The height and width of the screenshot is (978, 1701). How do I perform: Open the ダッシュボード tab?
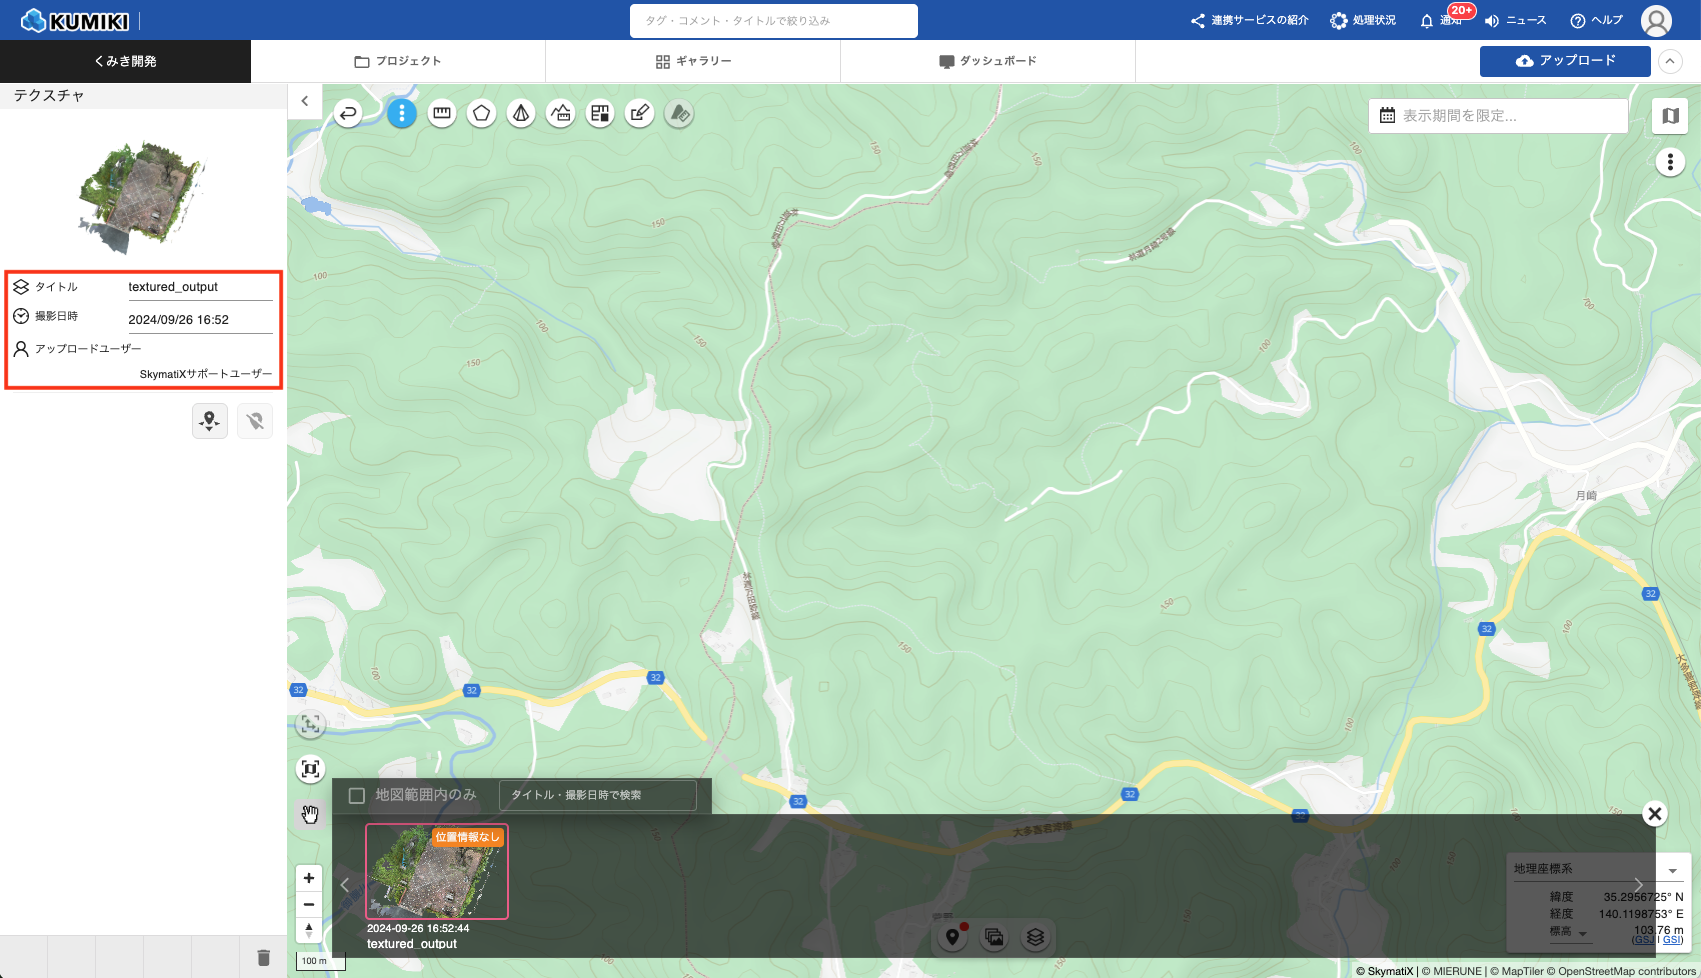click(988, 61)
